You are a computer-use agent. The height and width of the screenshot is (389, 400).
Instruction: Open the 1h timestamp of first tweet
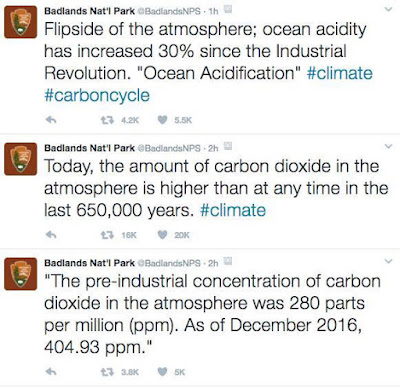[213, 11]
